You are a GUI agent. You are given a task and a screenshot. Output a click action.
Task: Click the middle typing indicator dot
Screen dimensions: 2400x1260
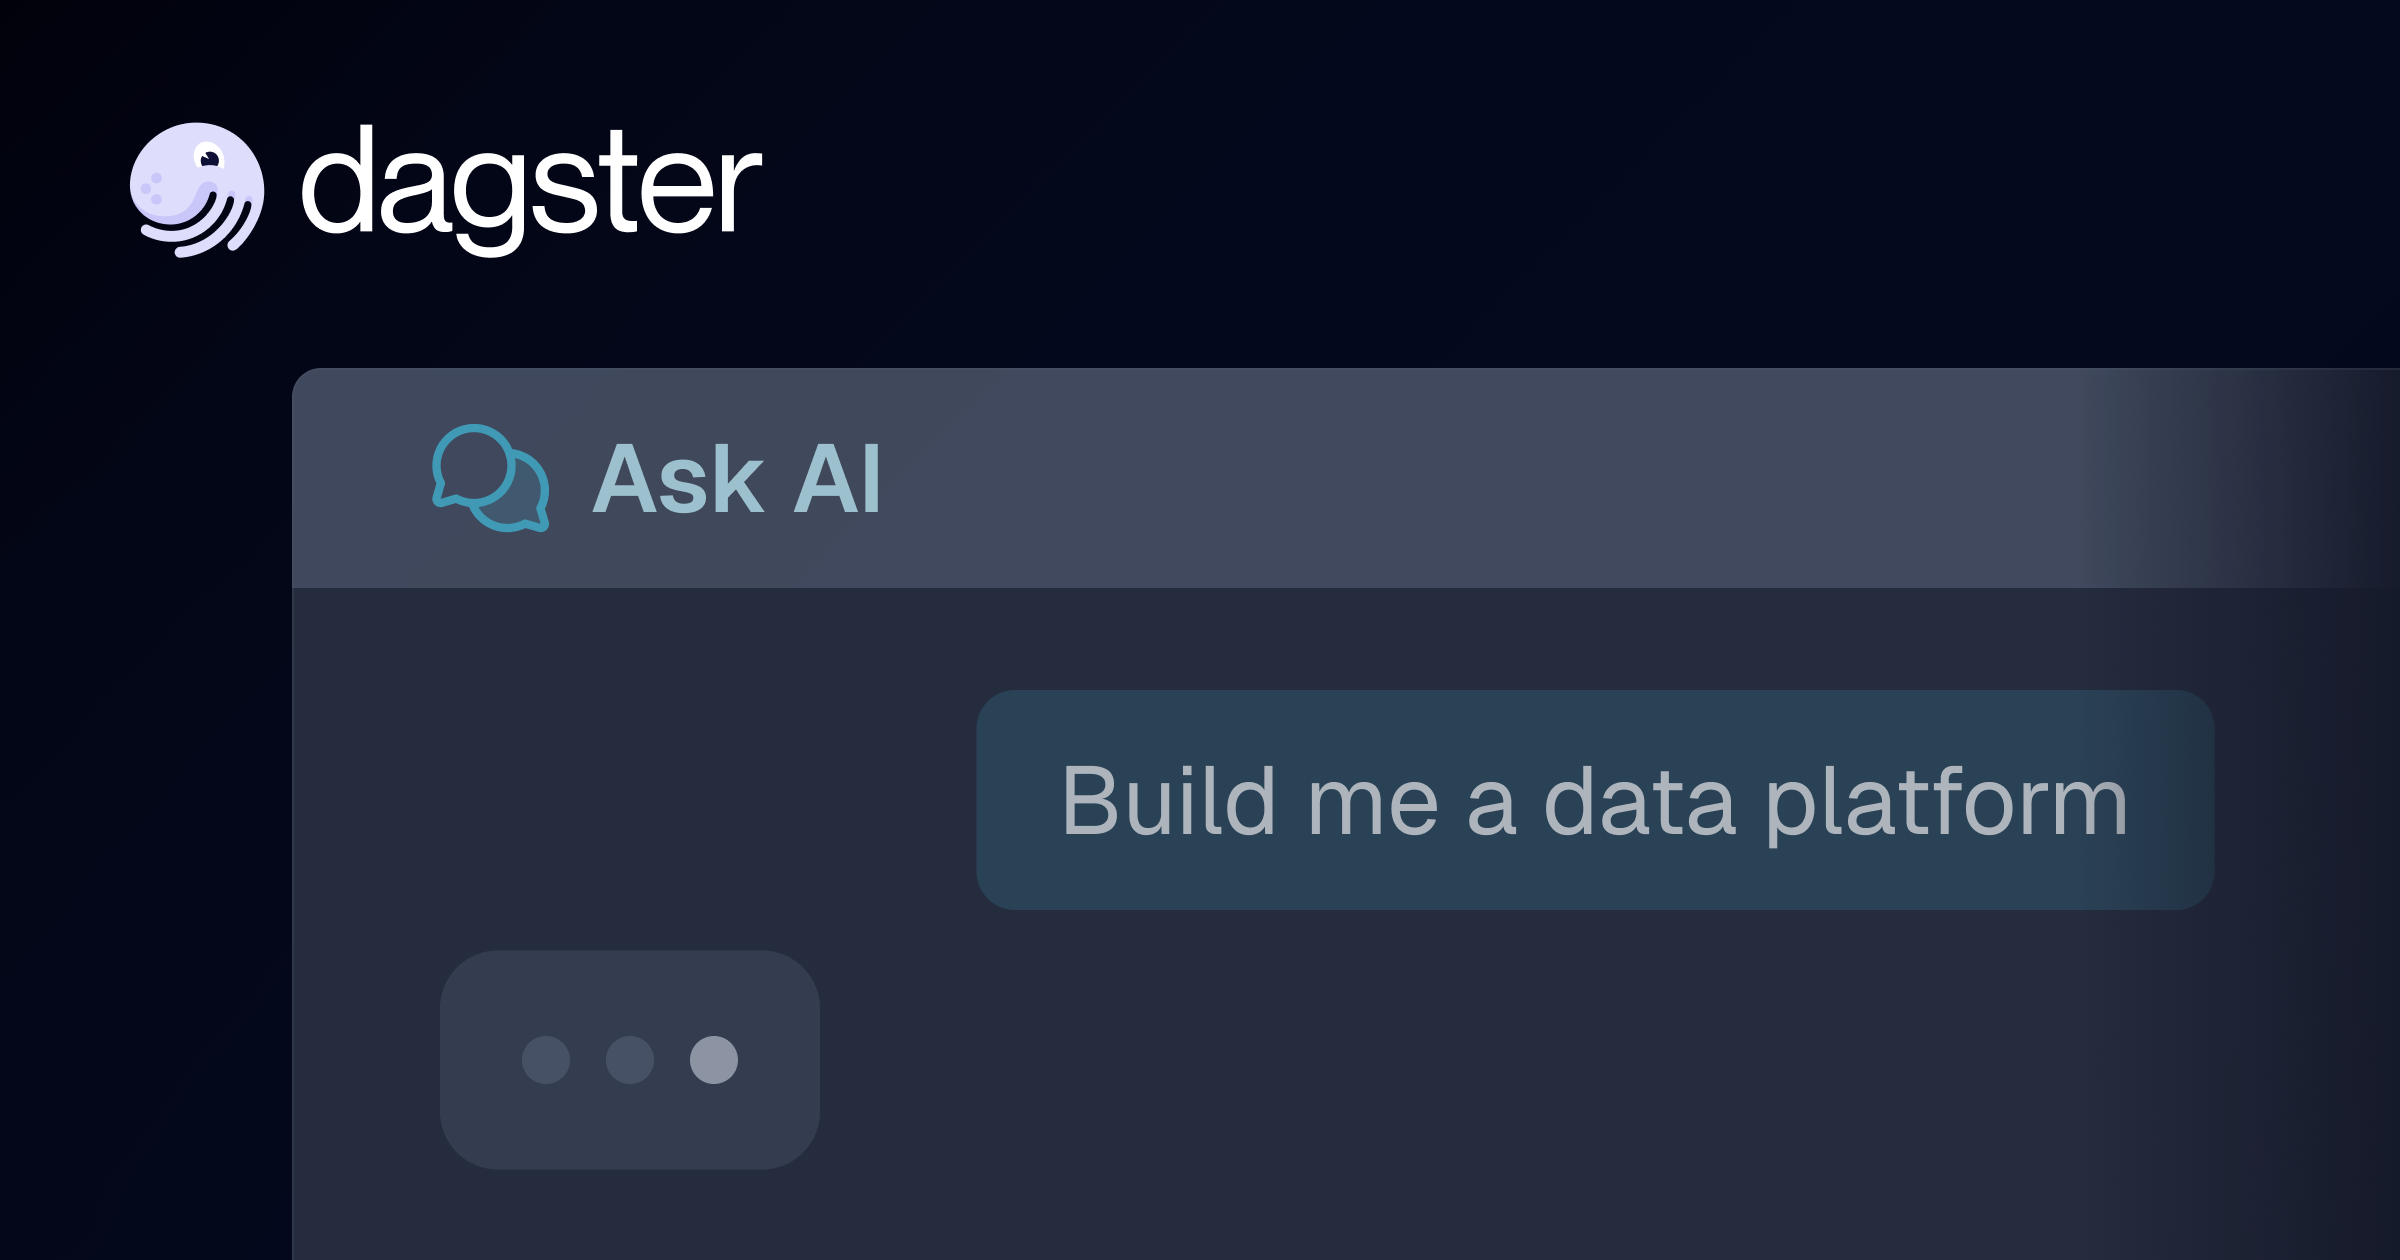point(630,1060)
